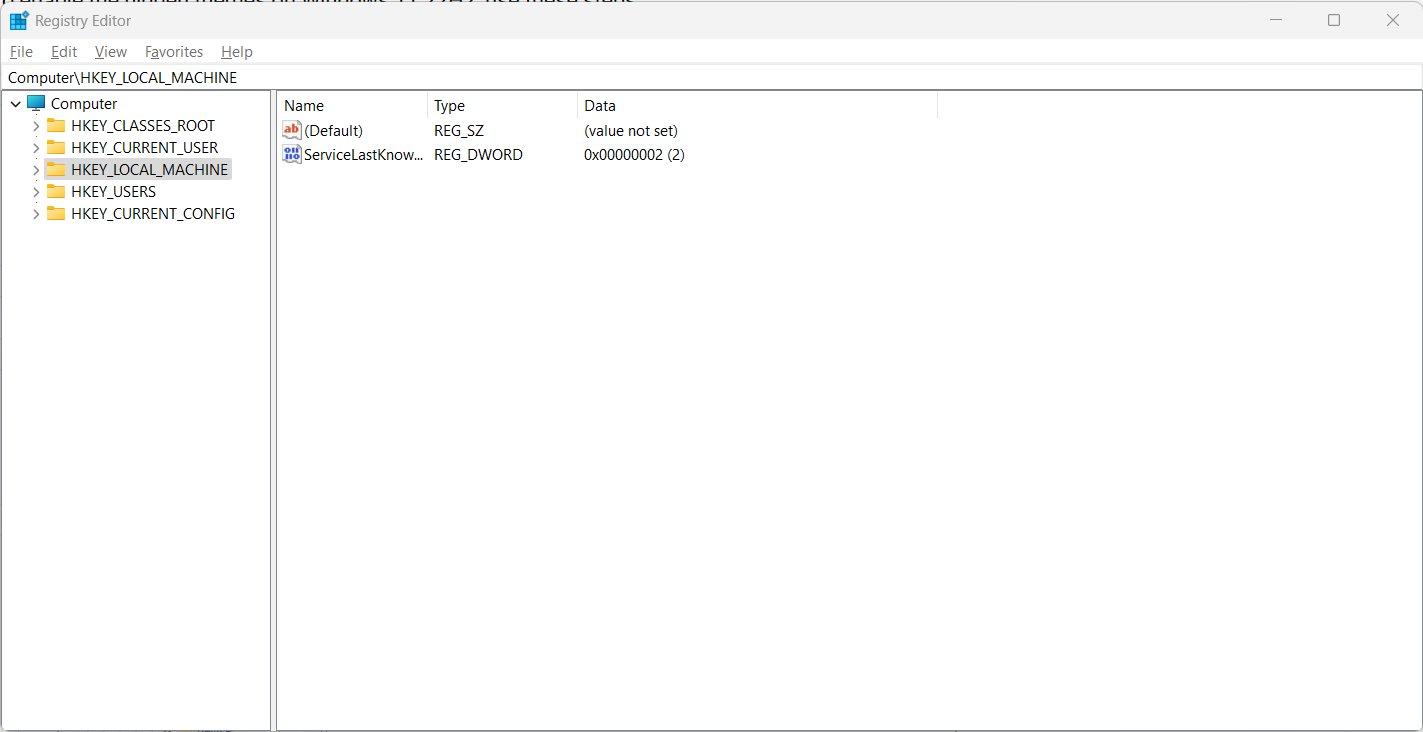1423x732 pixels.
Task: Select the HKEY_USERS label
Action: pos(114,192)
